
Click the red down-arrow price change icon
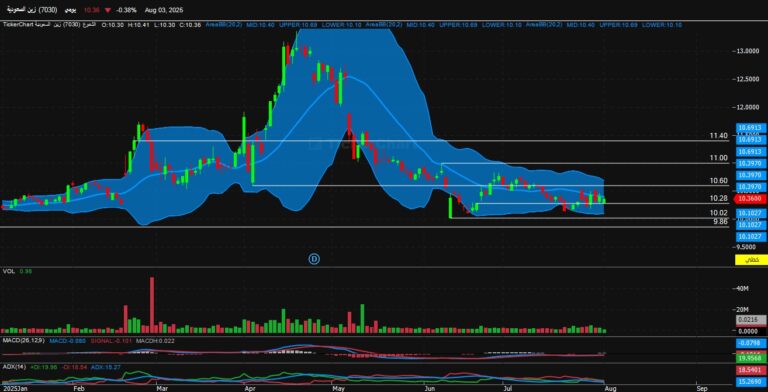click(x=107, y=10)
